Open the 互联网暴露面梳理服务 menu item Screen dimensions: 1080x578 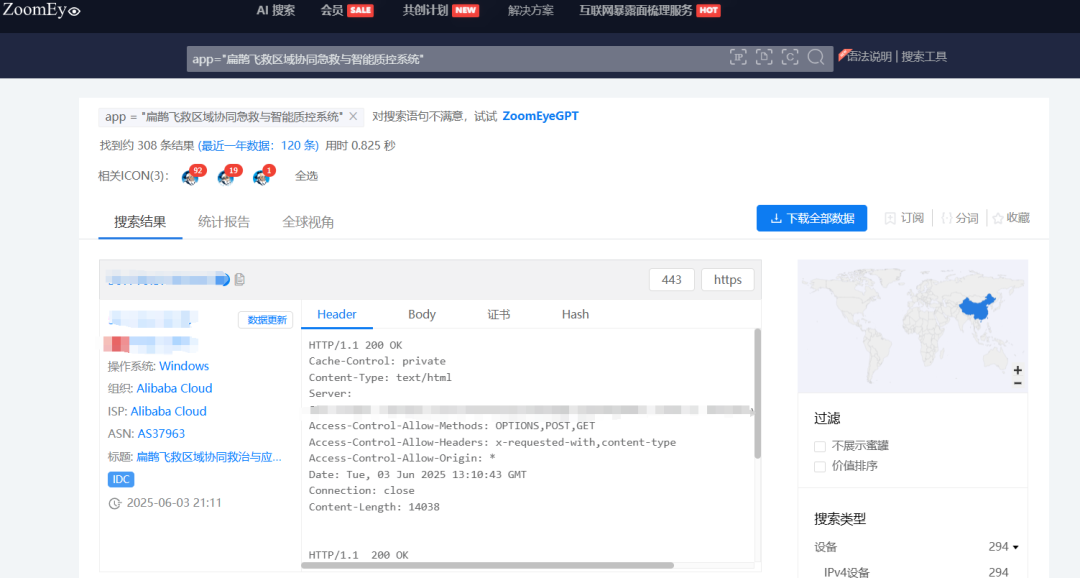pyautogui.click(x=650, y=10)
